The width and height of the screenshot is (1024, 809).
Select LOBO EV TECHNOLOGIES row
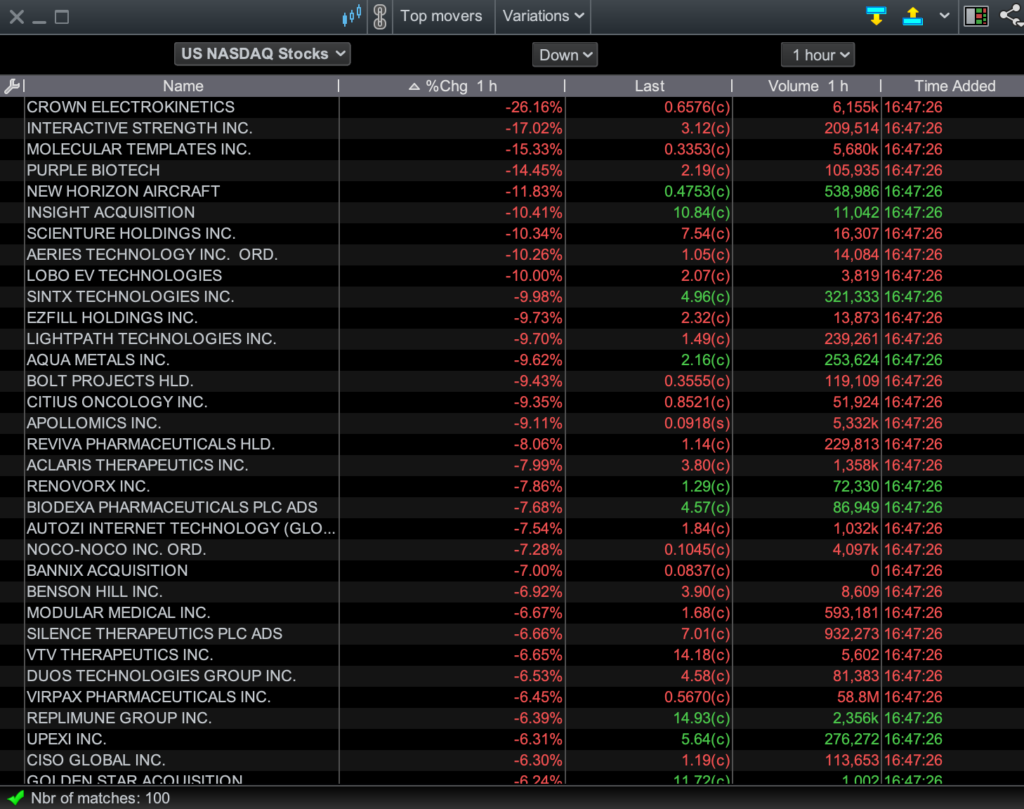pyautogui.click(x=512, y=276)
